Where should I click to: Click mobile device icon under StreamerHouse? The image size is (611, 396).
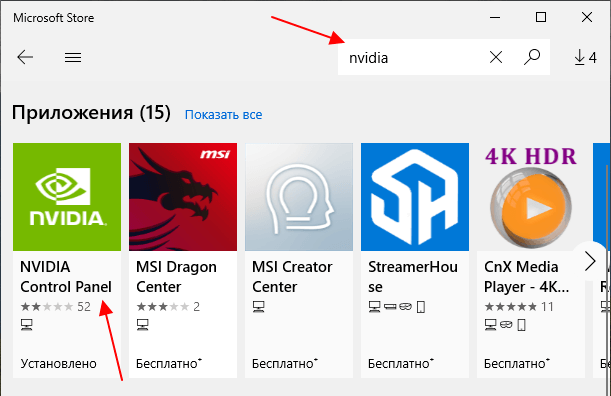(x=421, y=307)
